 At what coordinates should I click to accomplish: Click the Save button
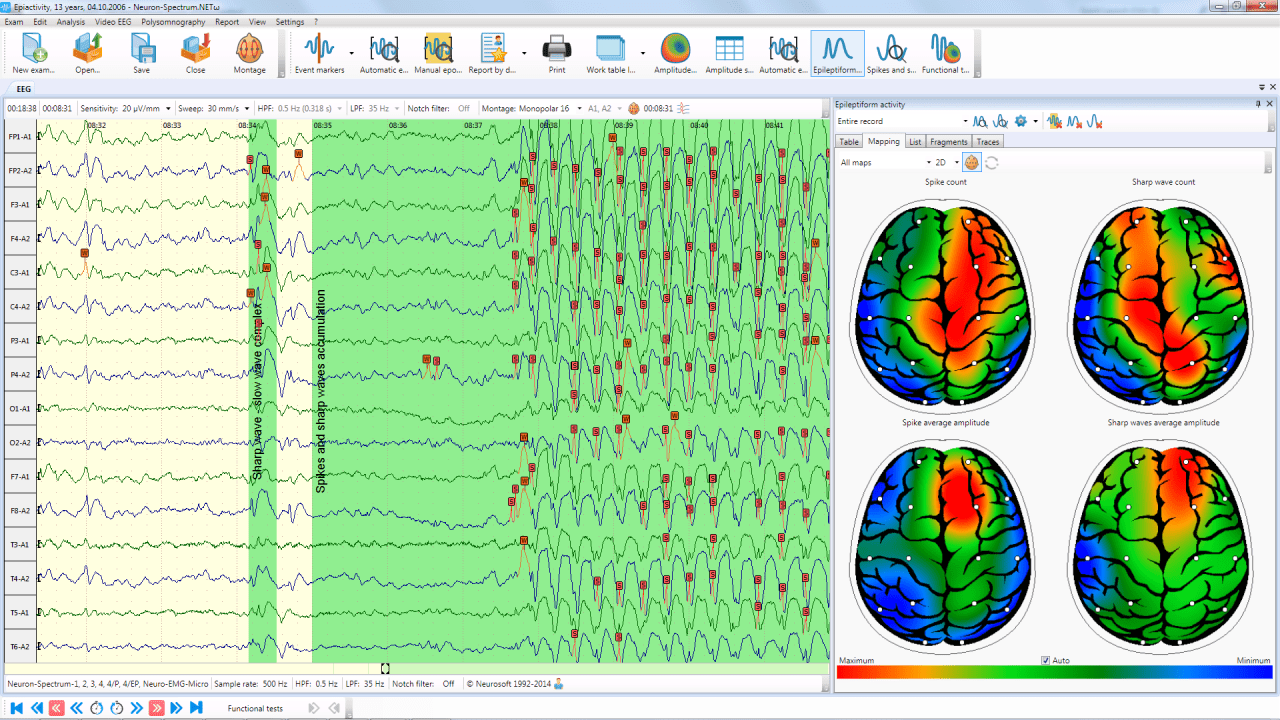tap(142, 53)
